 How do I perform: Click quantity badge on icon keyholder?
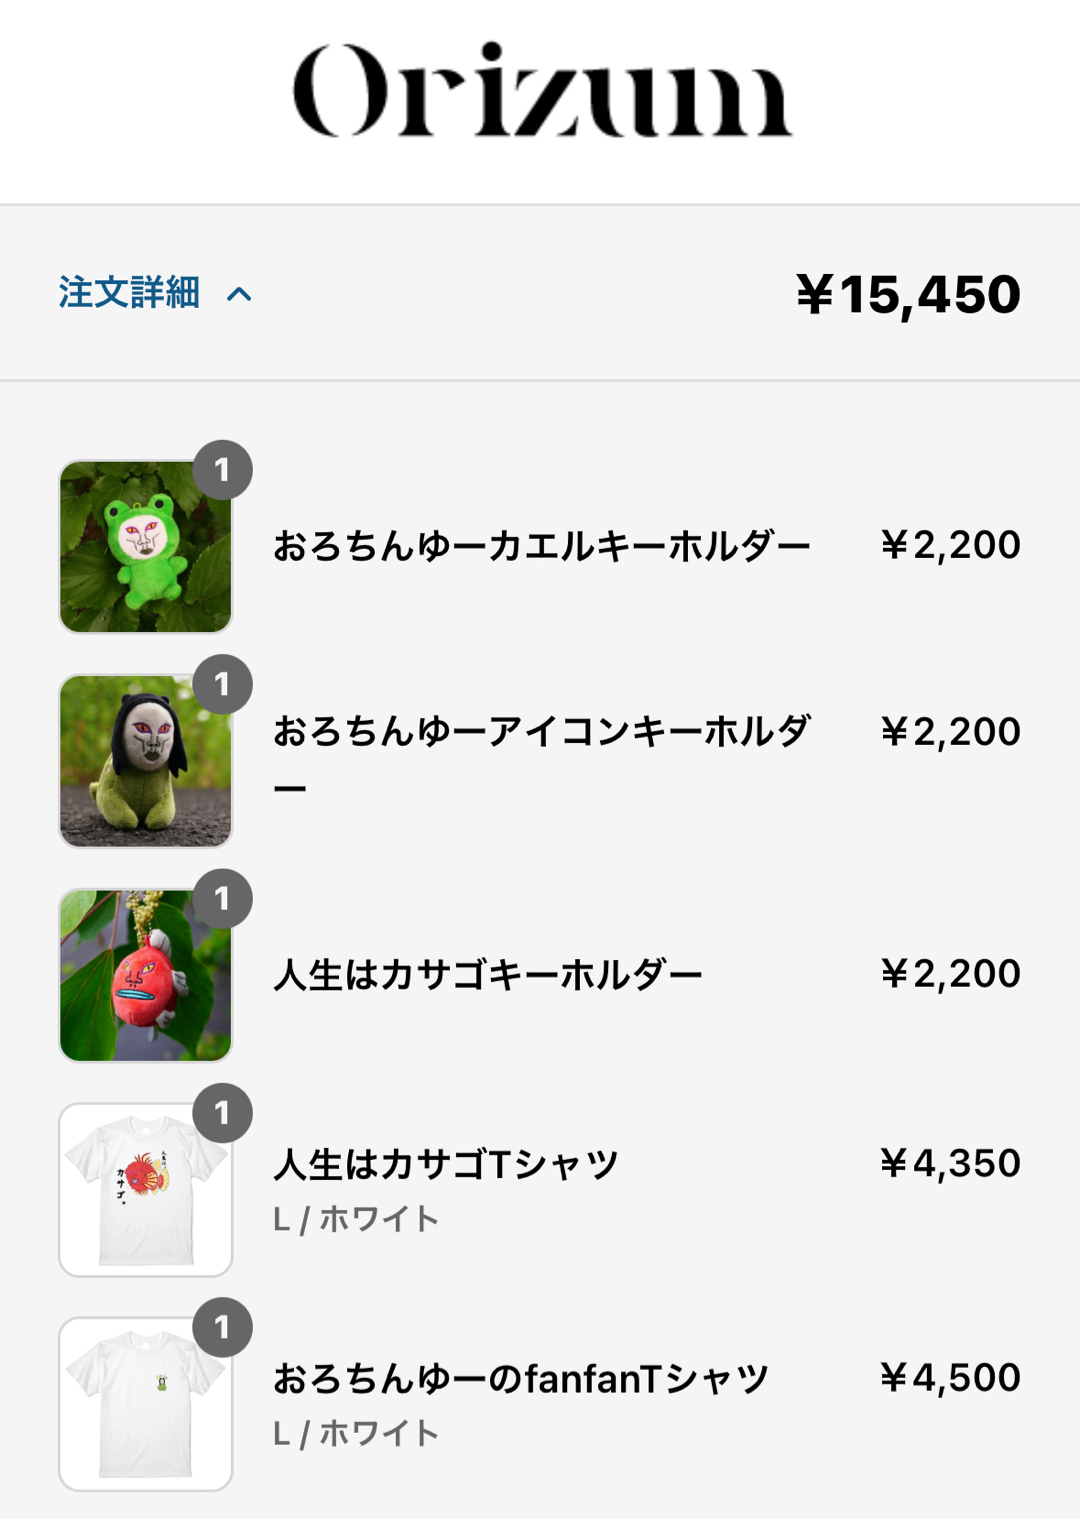(x=222, y=684)
